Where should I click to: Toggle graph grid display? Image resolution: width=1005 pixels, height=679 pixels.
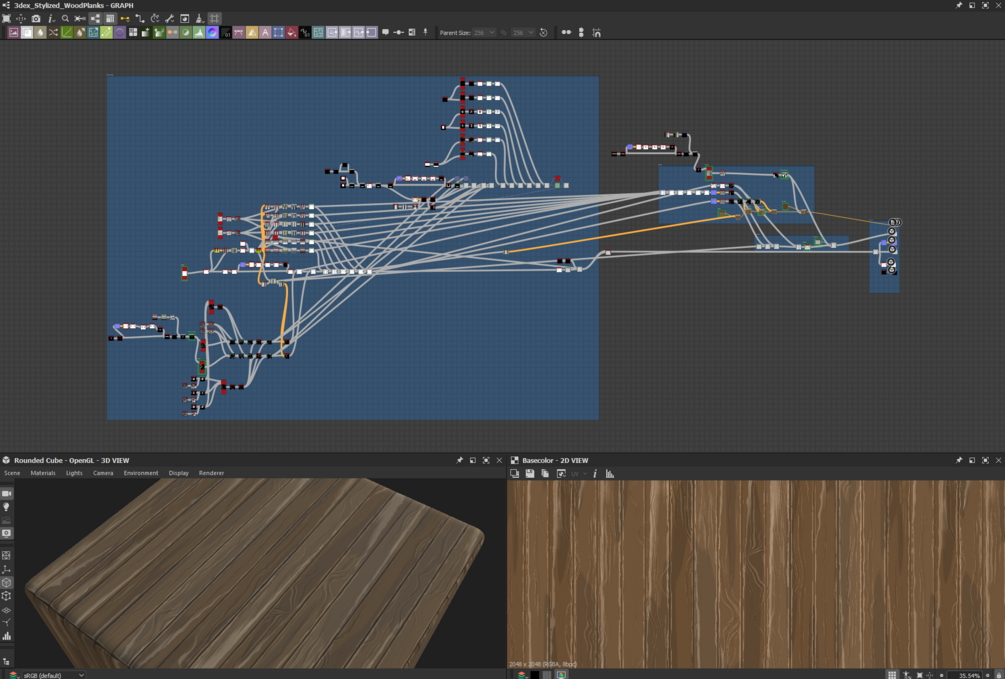[215, 19]
